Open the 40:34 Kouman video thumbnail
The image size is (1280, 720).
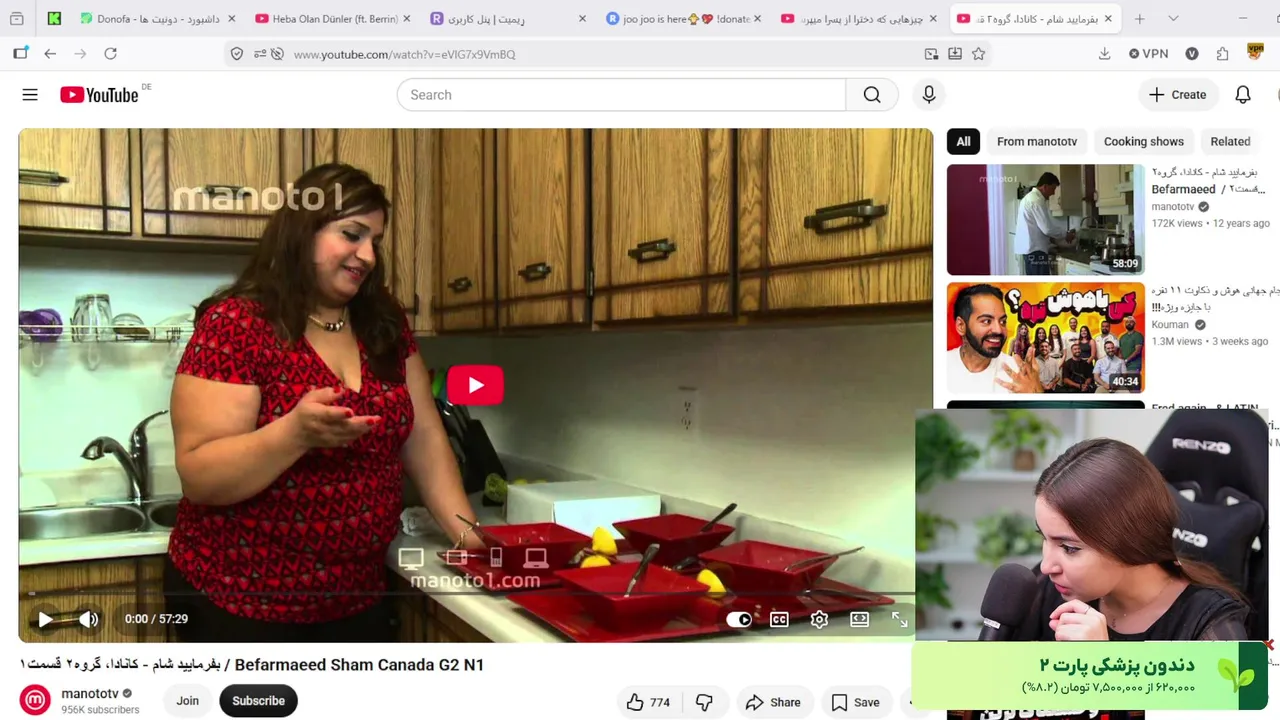point(1045,337)
